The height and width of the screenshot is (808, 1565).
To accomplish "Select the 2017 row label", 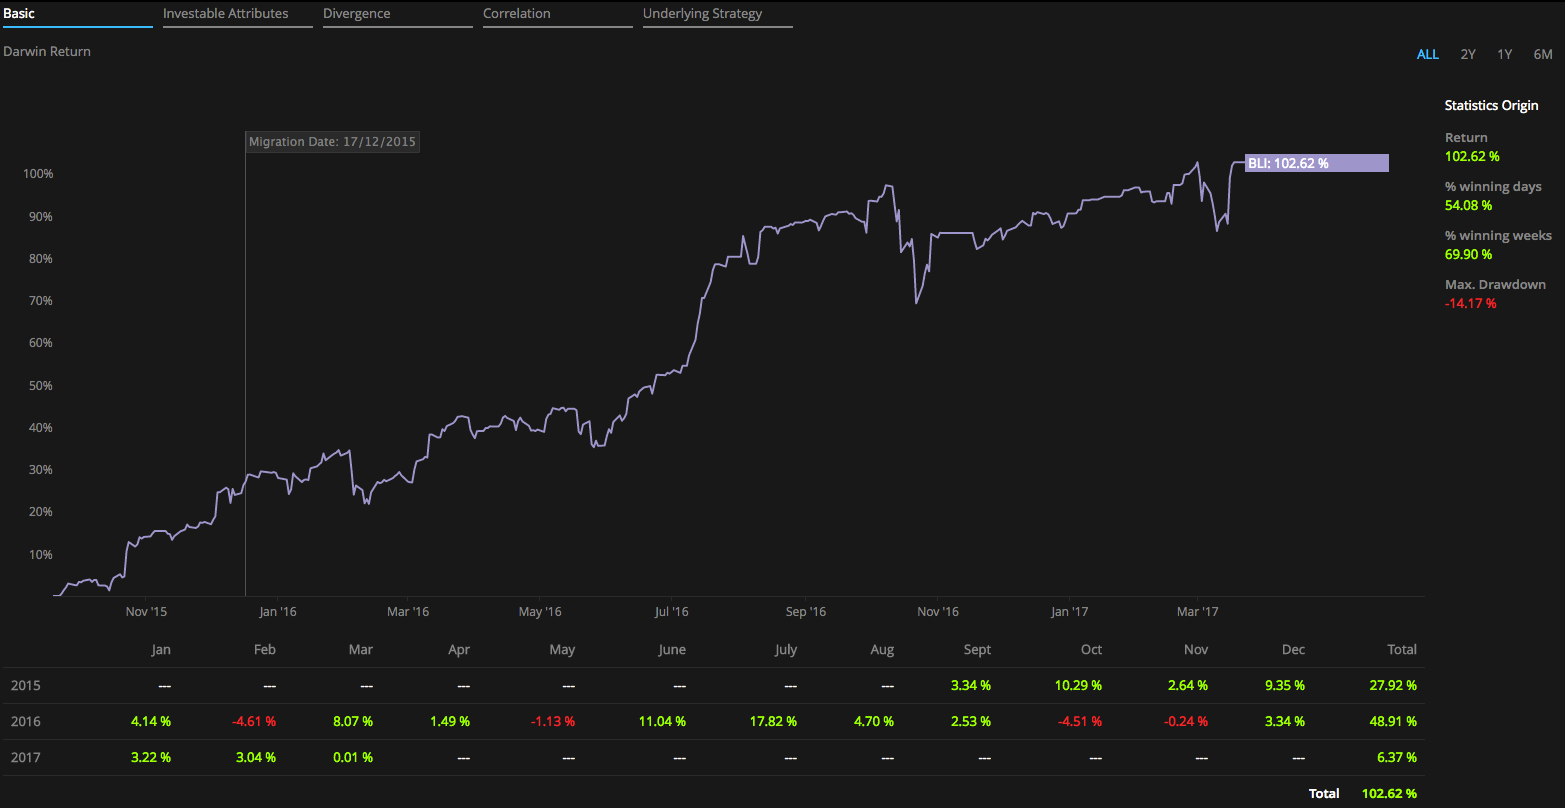I will pos(25,757).
